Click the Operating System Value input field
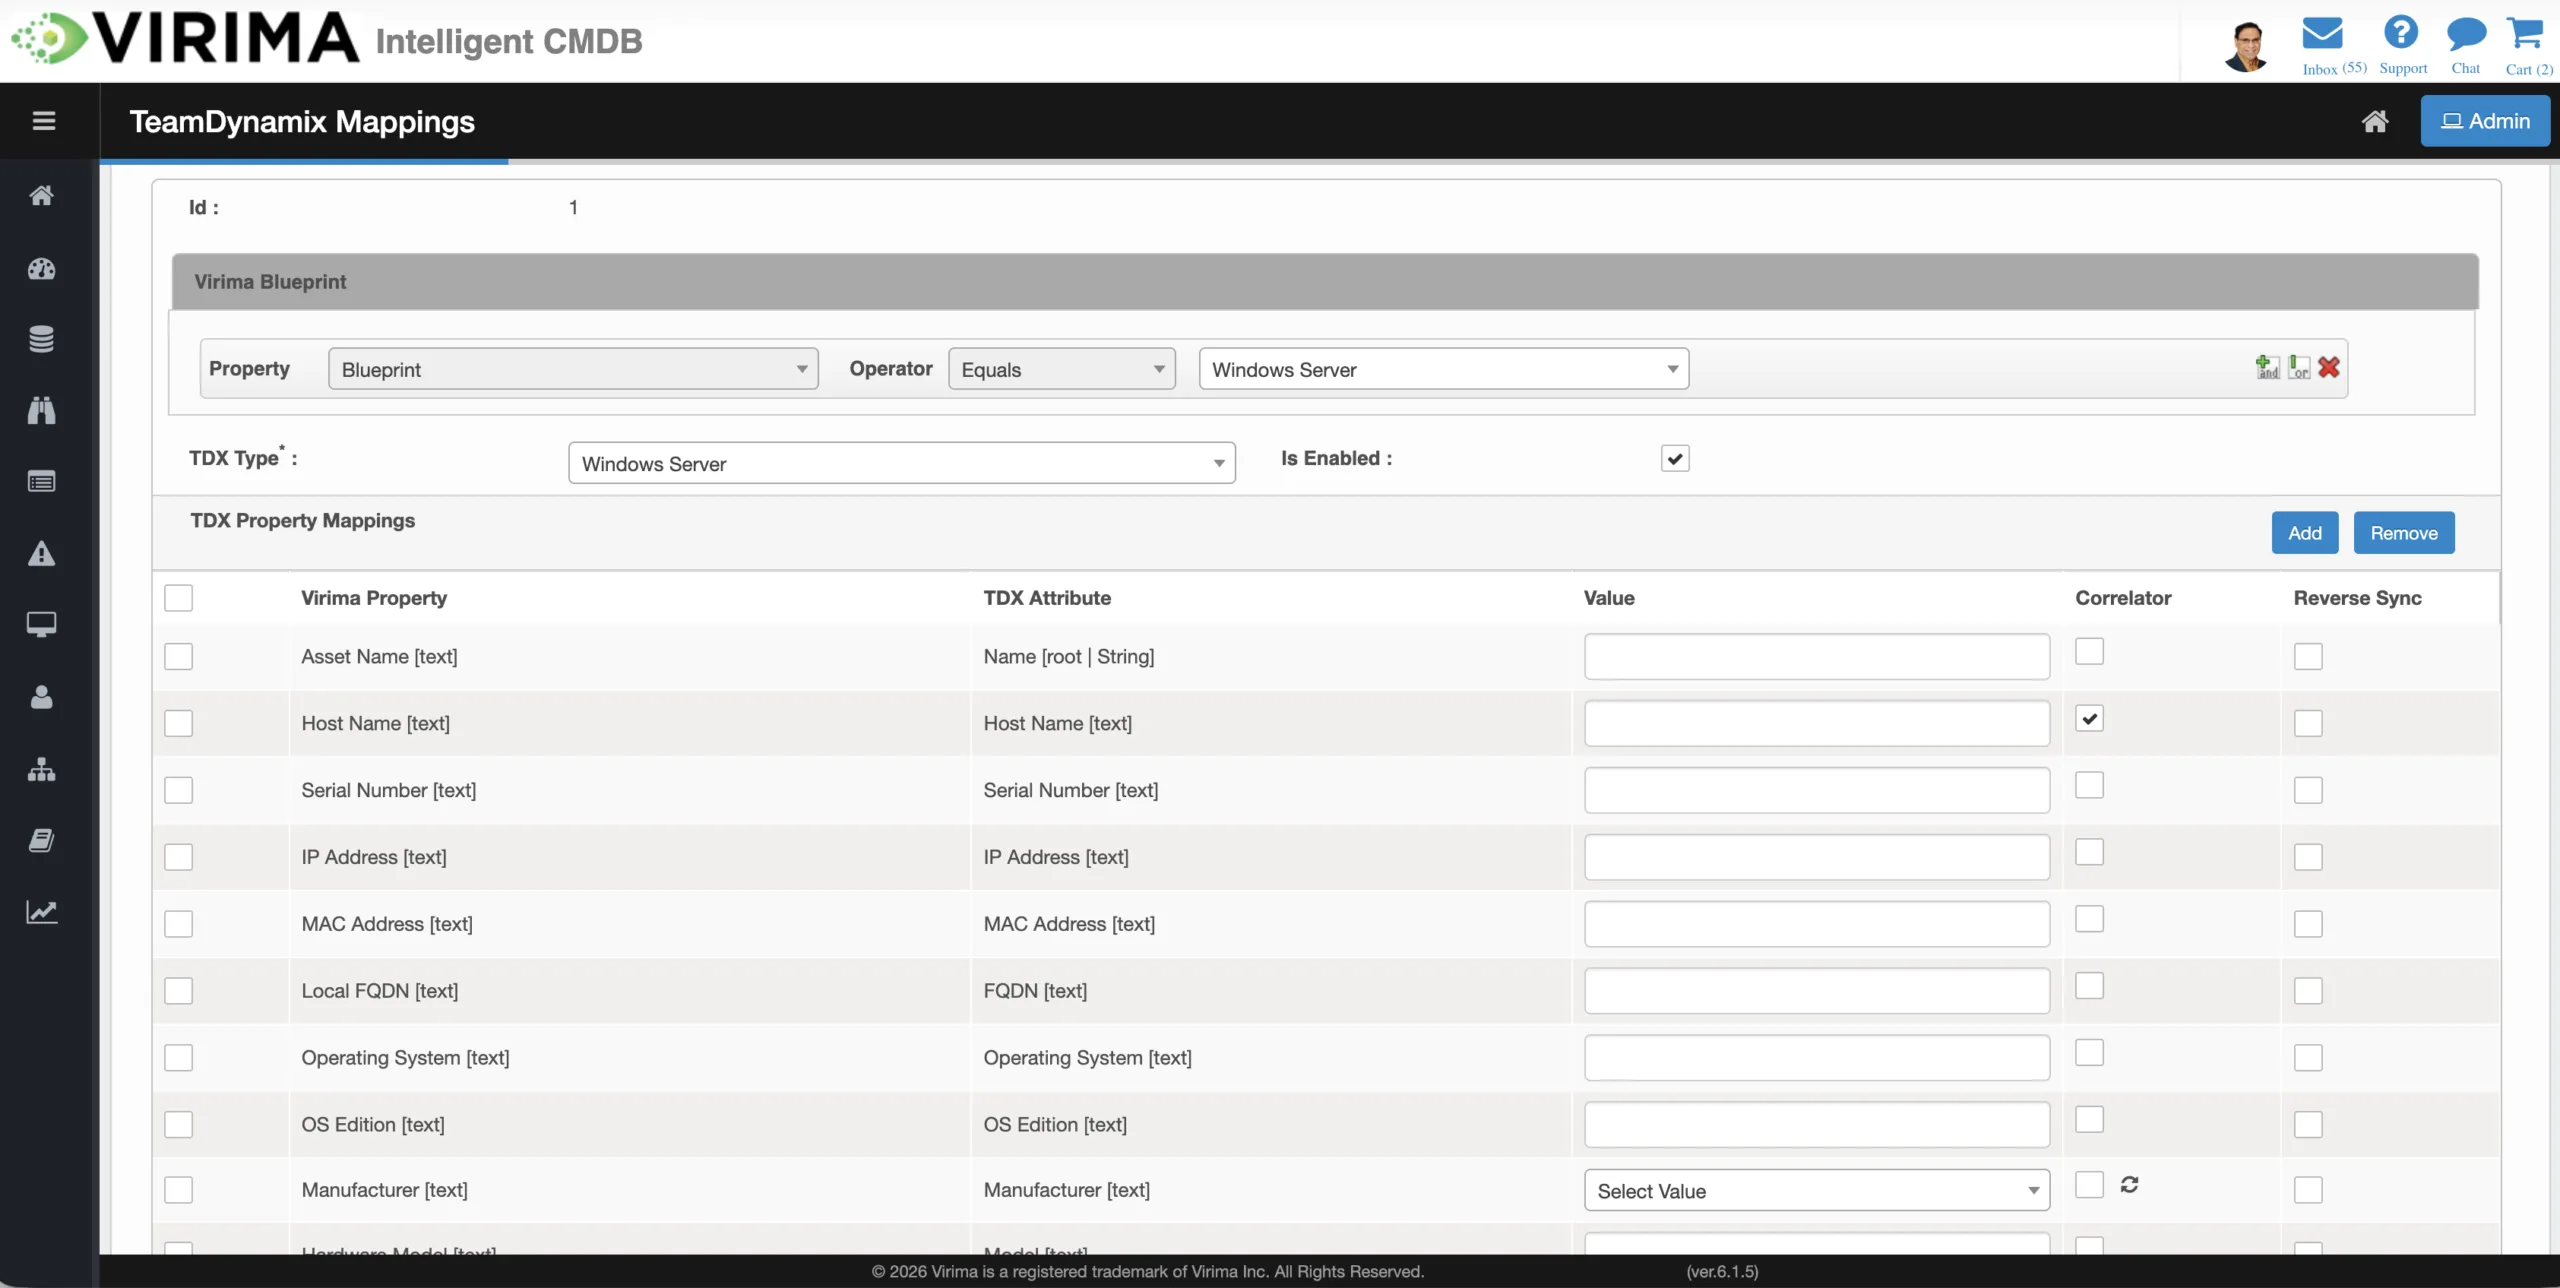 [x=1817, y=1058]
